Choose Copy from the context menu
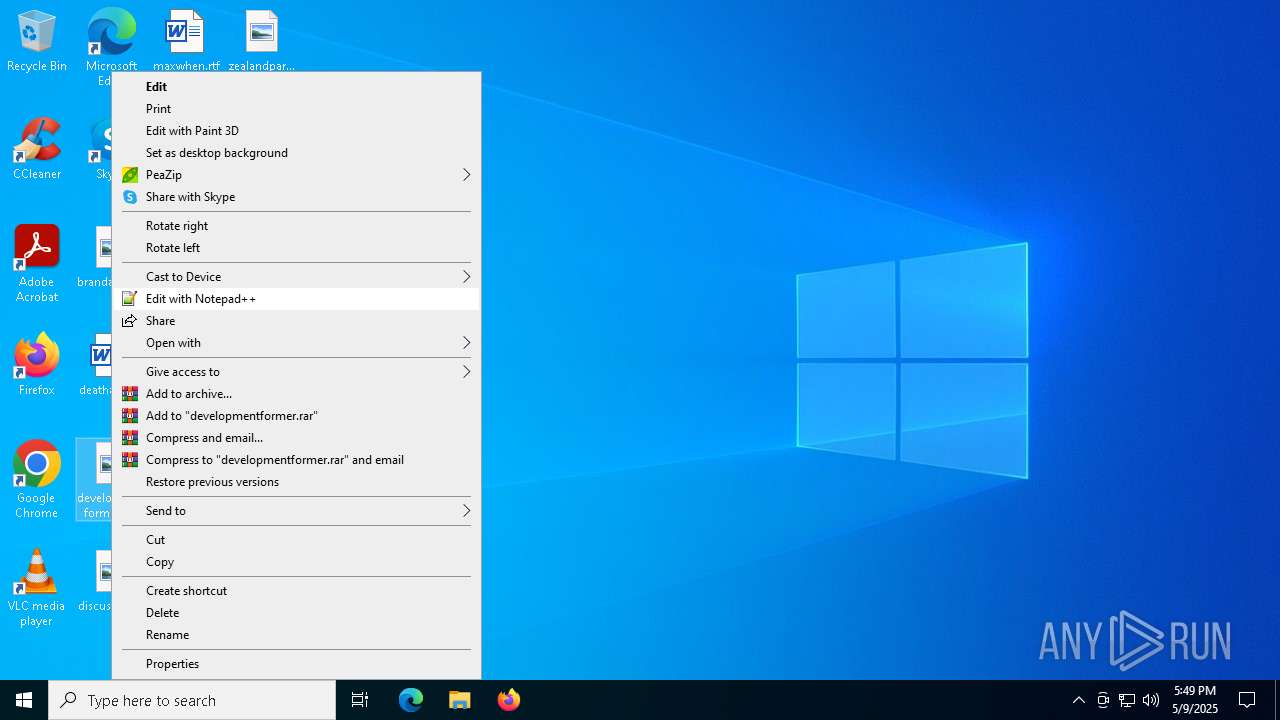Screen dimensions: 1280x720 (296, 562)
